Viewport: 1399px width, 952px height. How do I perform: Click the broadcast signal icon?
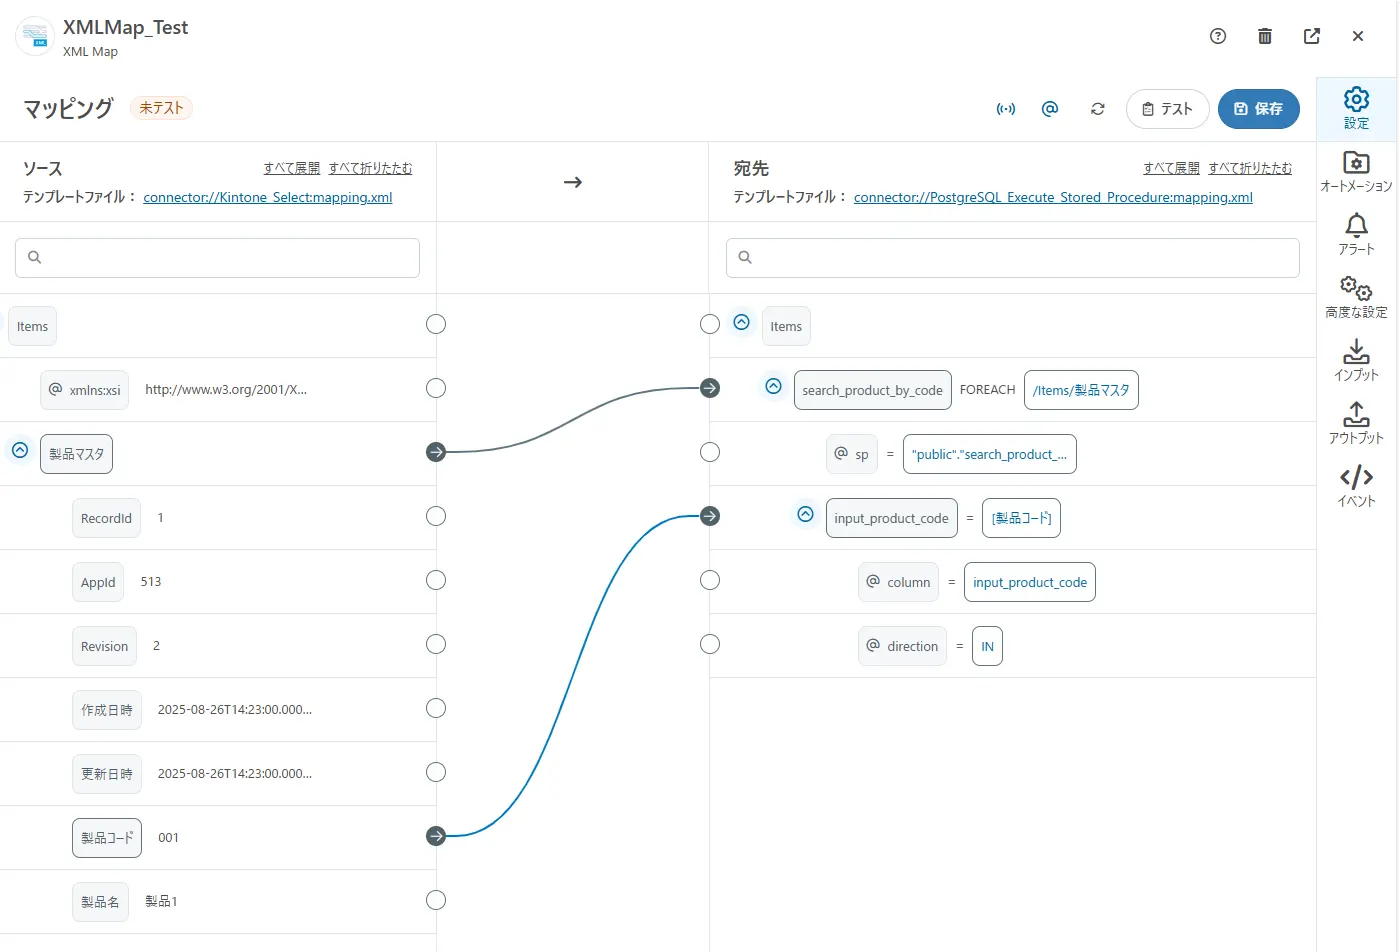click(1005, 109)
